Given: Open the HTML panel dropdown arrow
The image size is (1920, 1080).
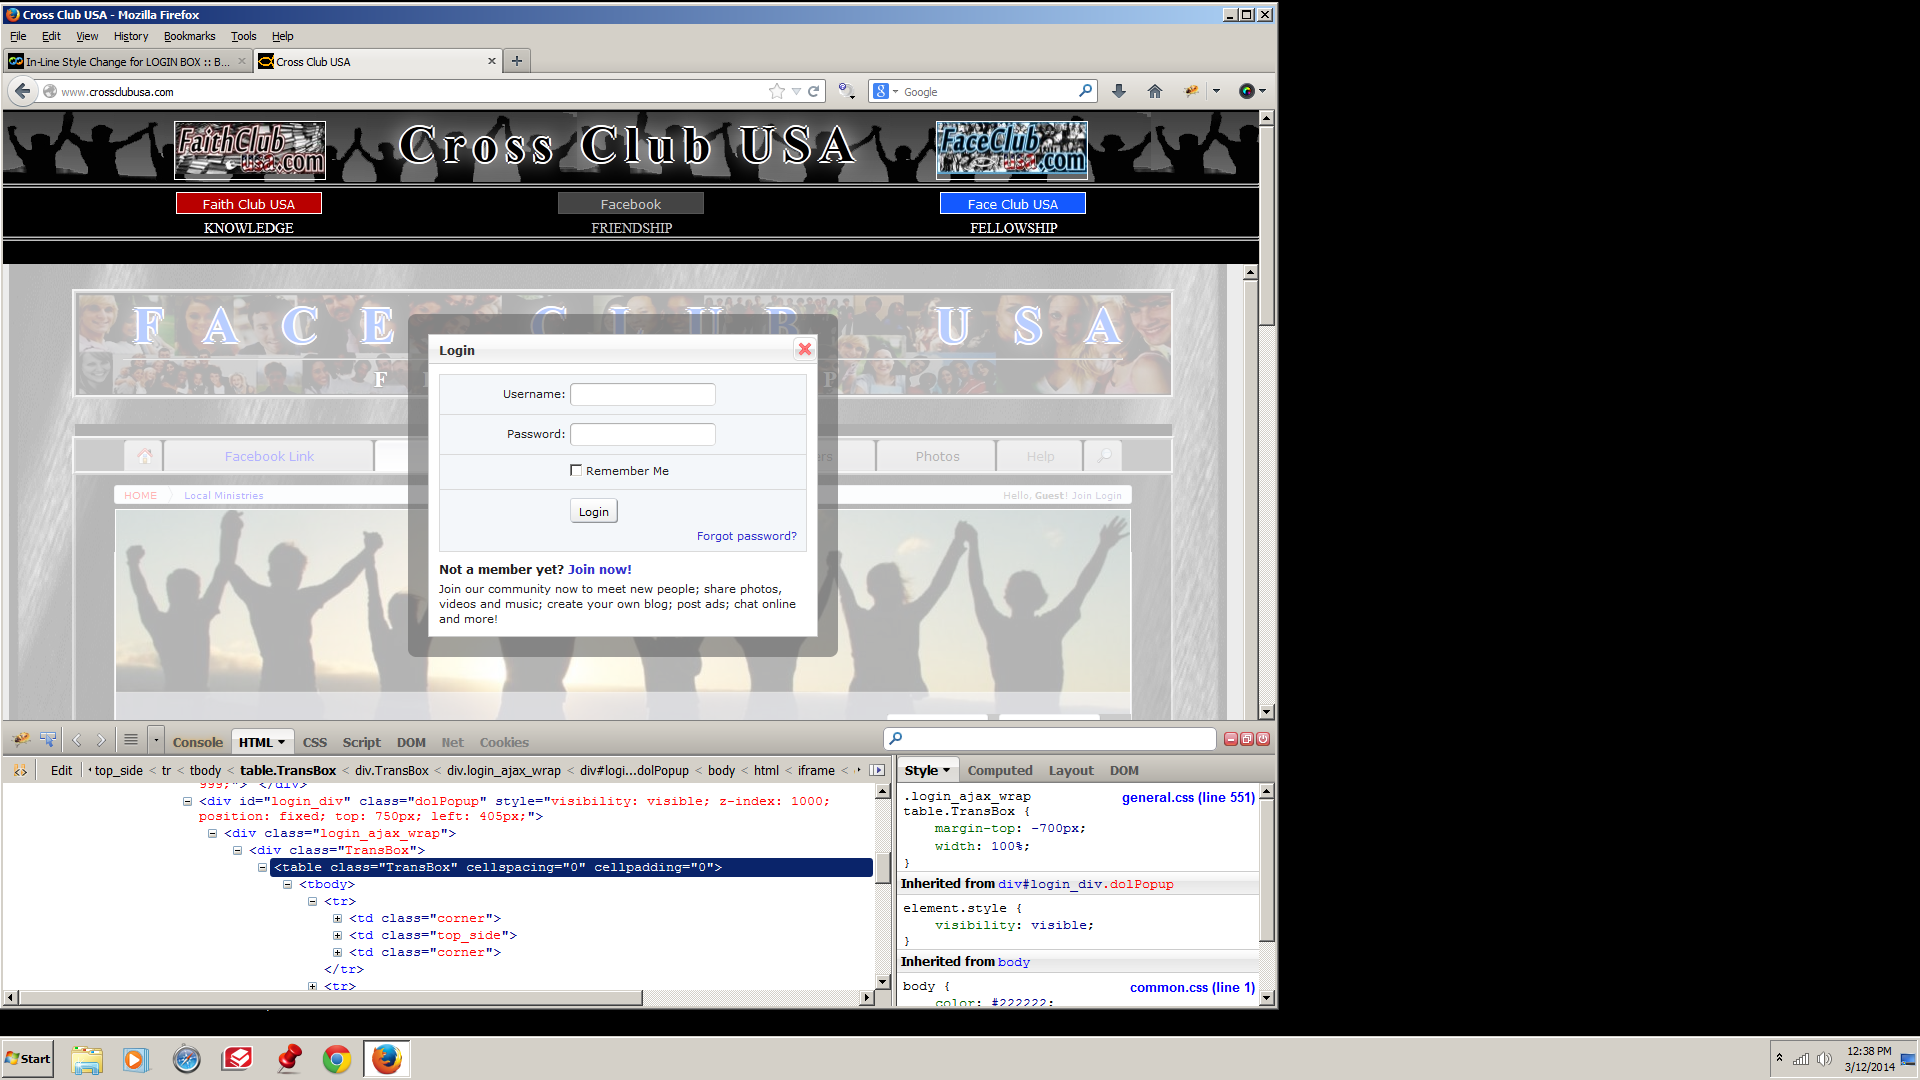Looking at the screenshot, I should [281, 742].
